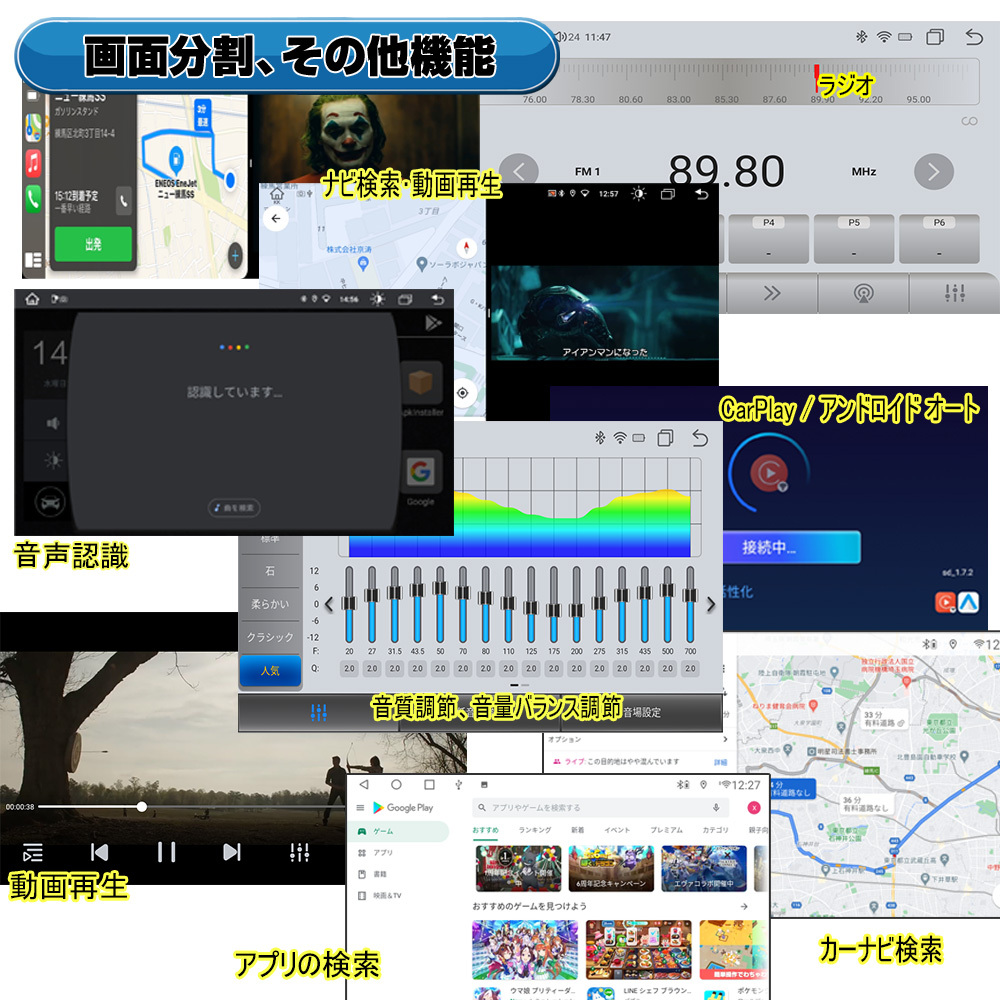Open the ApkInstaller app

tap(421, 383)
